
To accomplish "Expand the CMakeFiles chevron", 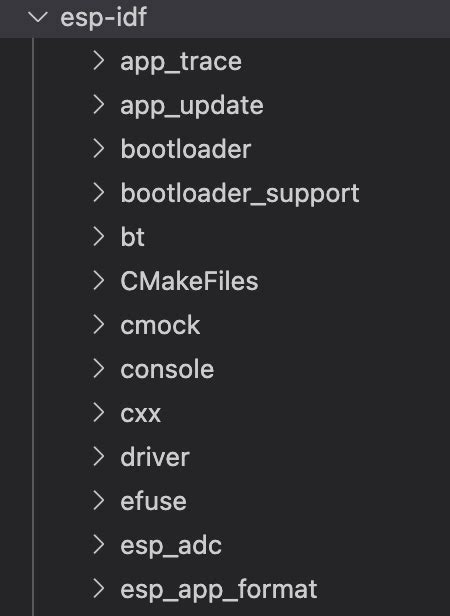I will coord(99,281).
